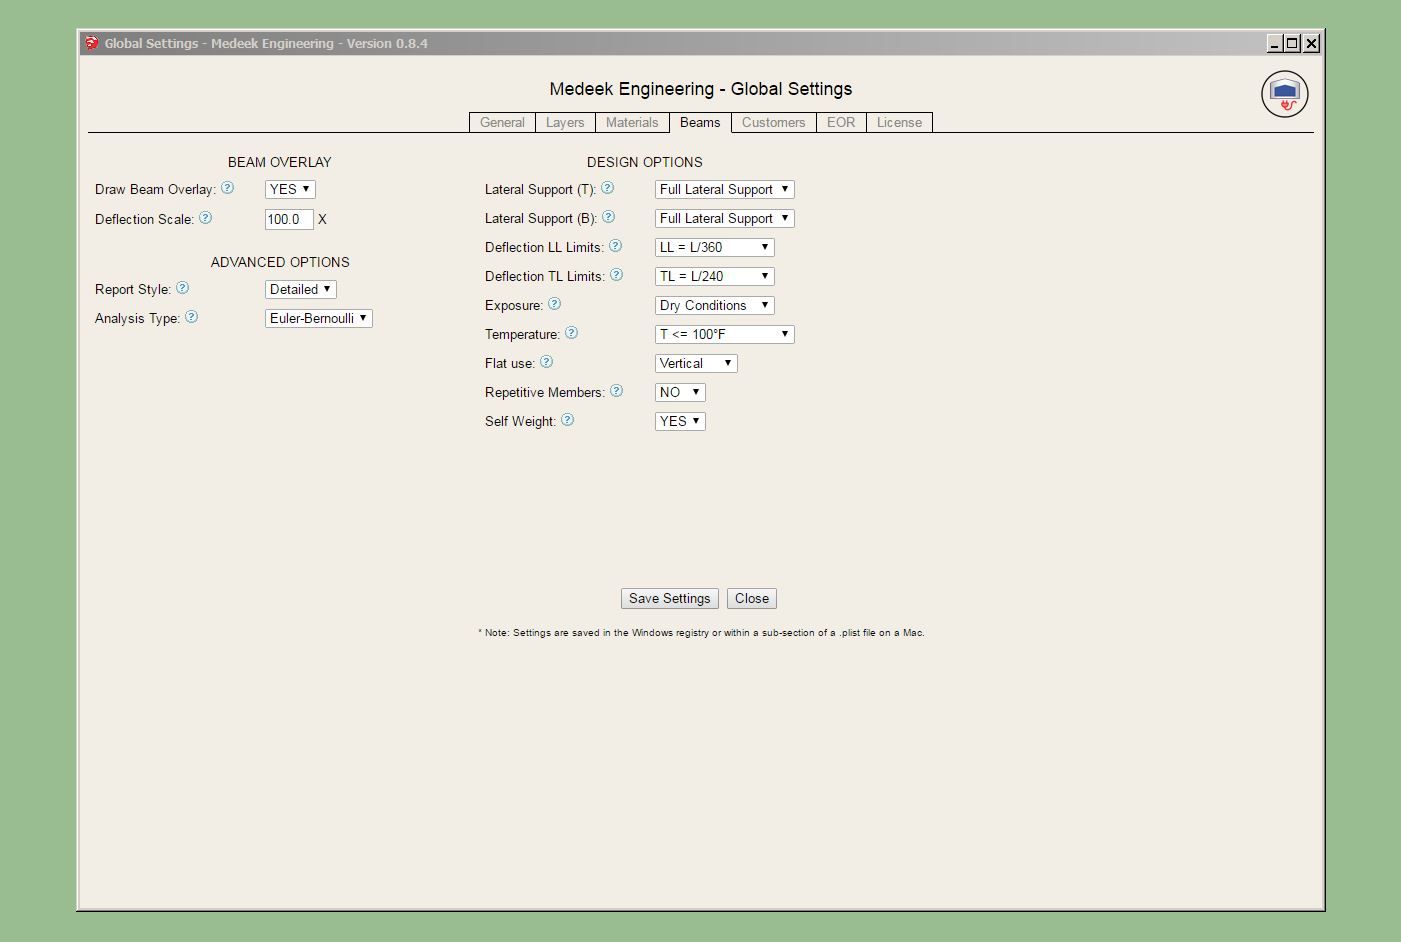Image resolution: width=1401 pixels, height=942 pixels.
Task: Click the Self Weight help icon
Action: tap(567, 420)
